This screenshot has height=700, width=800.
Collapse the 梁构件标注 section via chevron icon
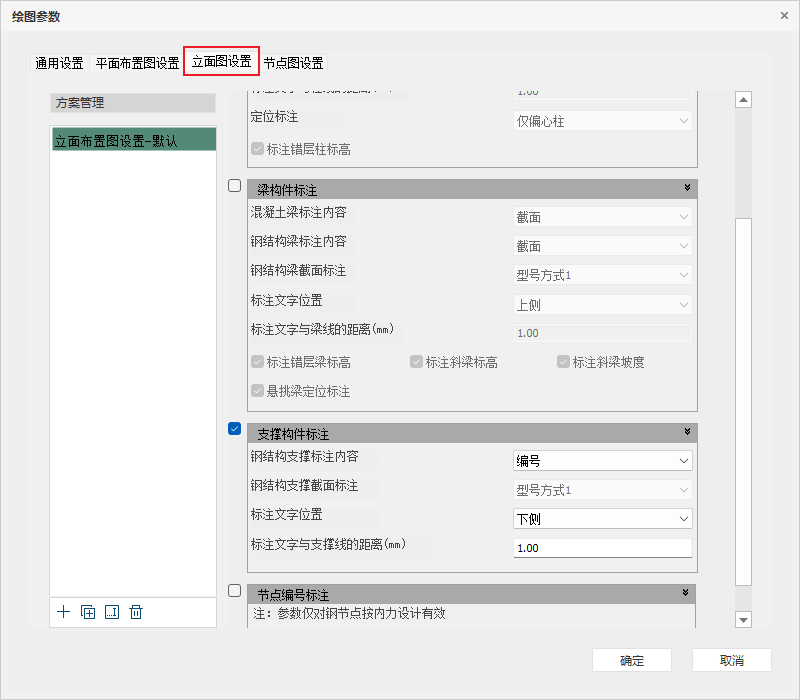[687, 188]
